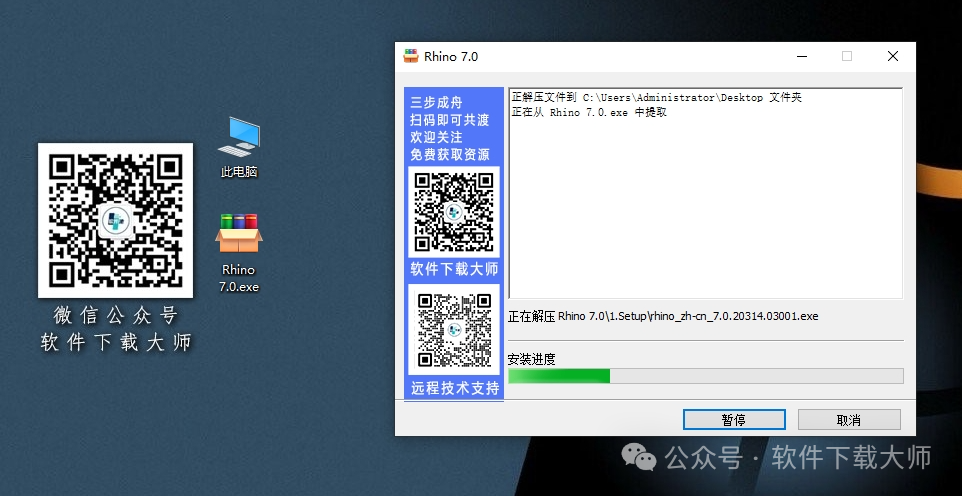Click the QR code above 远程技术支持
The width and height of the screenshot is (962, 496).
pos(454,330)
